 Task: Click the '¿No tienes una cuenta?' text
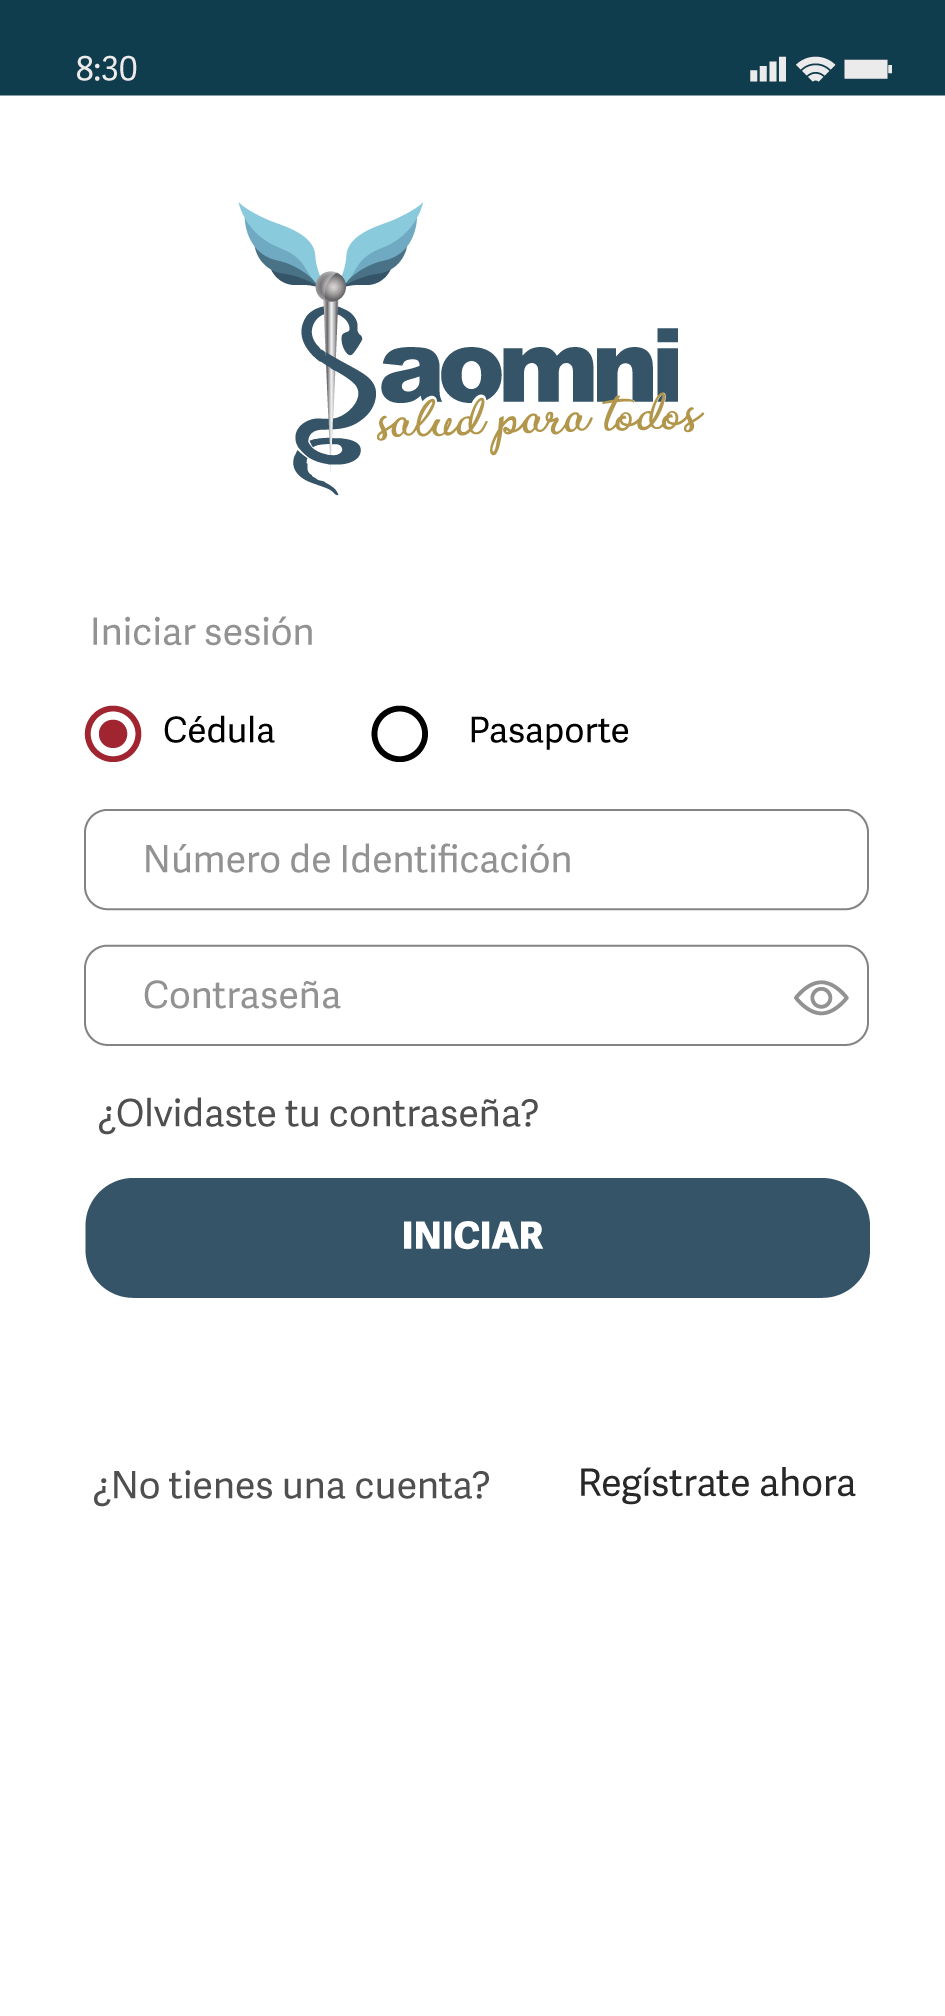coord(291,1486)
